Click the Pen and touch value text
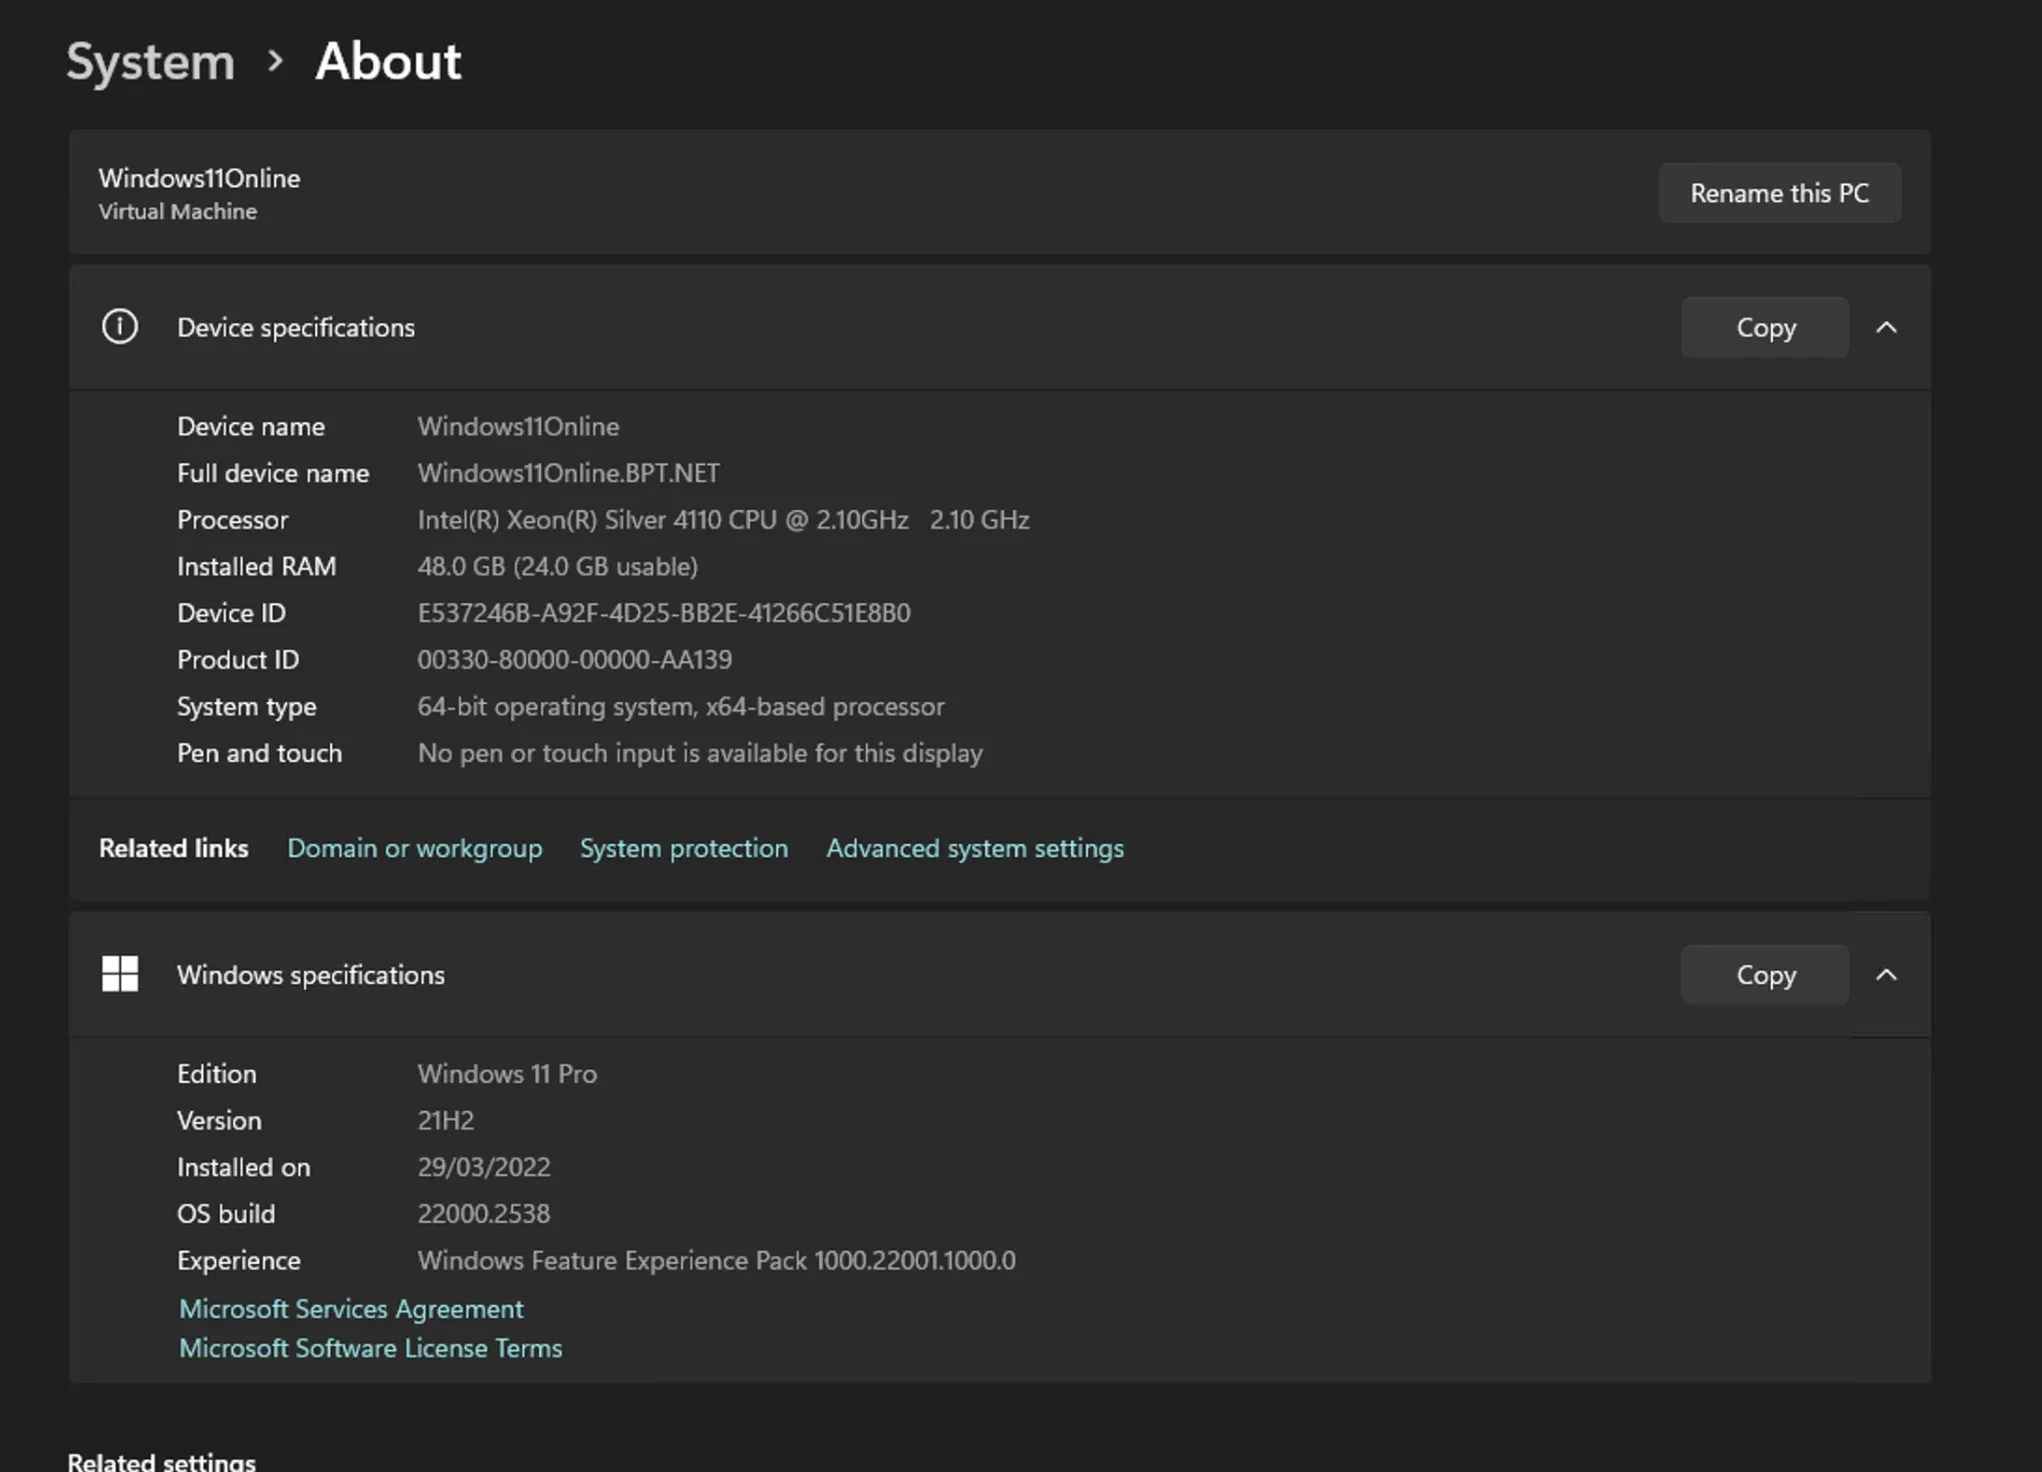The height and width of the screenshot is (1472, 2042). [700, 753]
